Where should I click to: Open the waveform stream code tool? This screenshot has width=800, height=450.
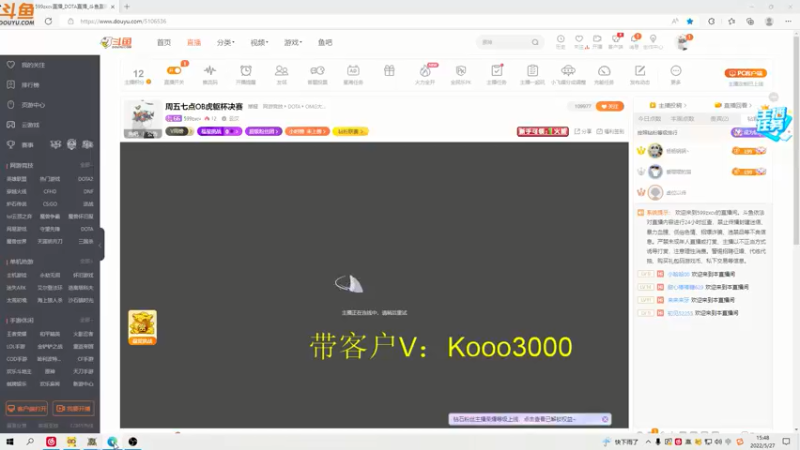(210, 70)
